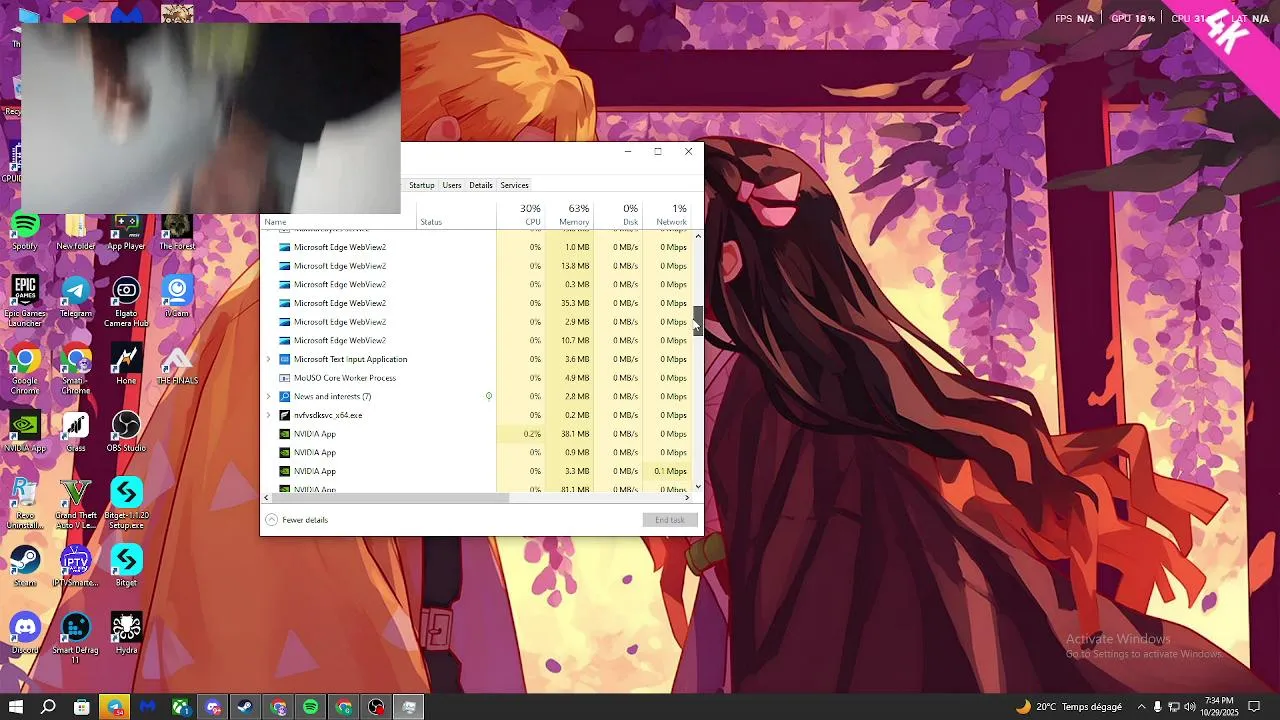Viewport: 1280px width, 720px height.
Task: Open Google Chrome desktop shortcut
Action: [x=25, y=369]
